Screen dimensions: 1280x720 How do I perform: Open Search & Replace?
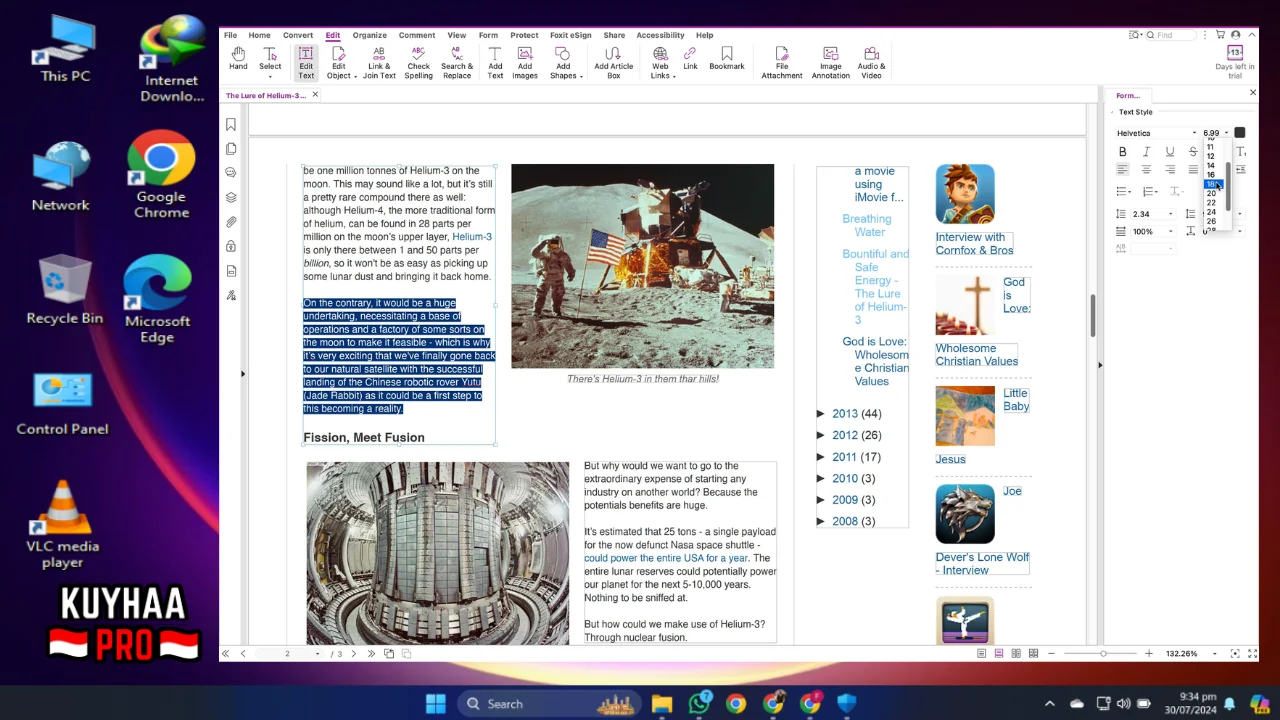click(457, 62)
